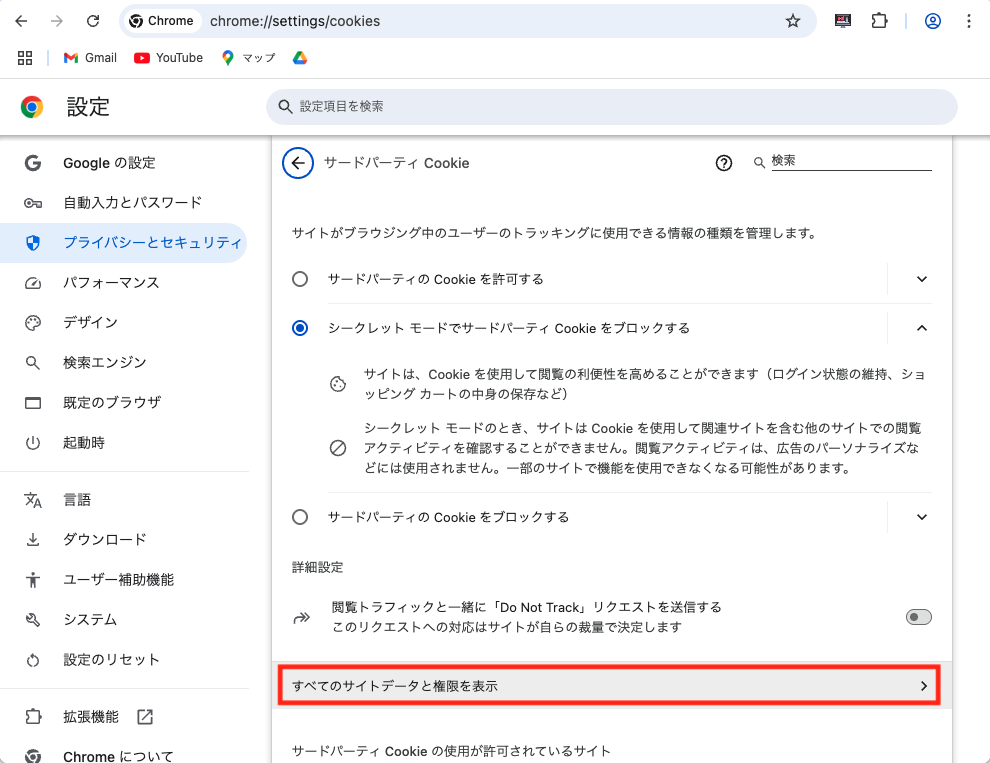
Task: Click the forwarding arrow icon beside Do Not Track
Action: 302,617
